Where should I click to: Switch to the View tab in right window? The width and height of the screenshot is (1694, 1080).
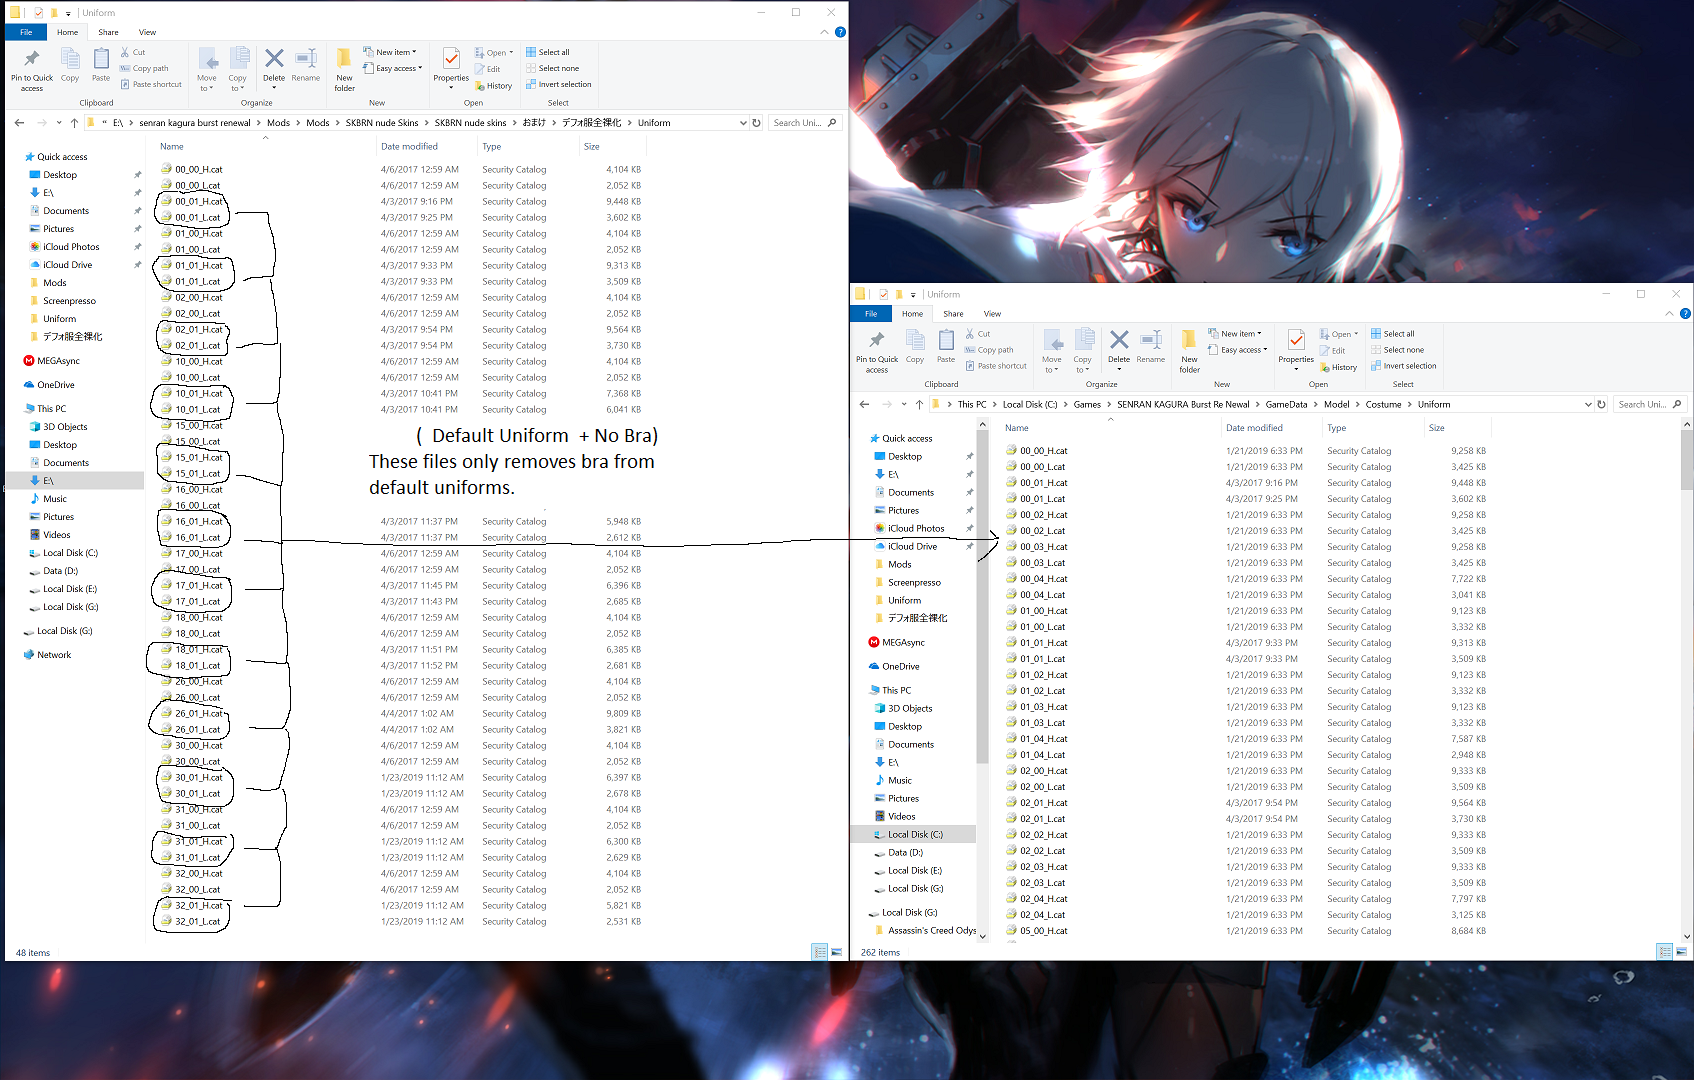(x=992, y=314)
